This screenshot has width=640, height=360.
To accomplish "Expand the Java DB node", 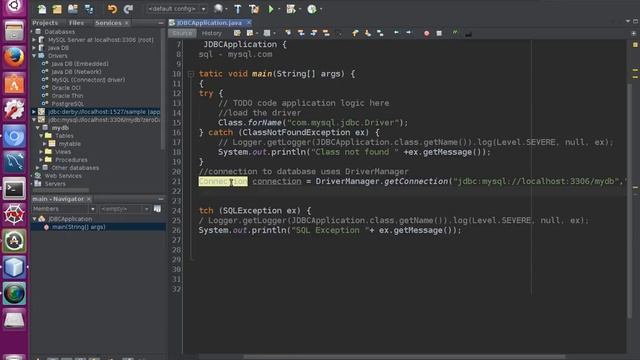I will pos(34,48).
